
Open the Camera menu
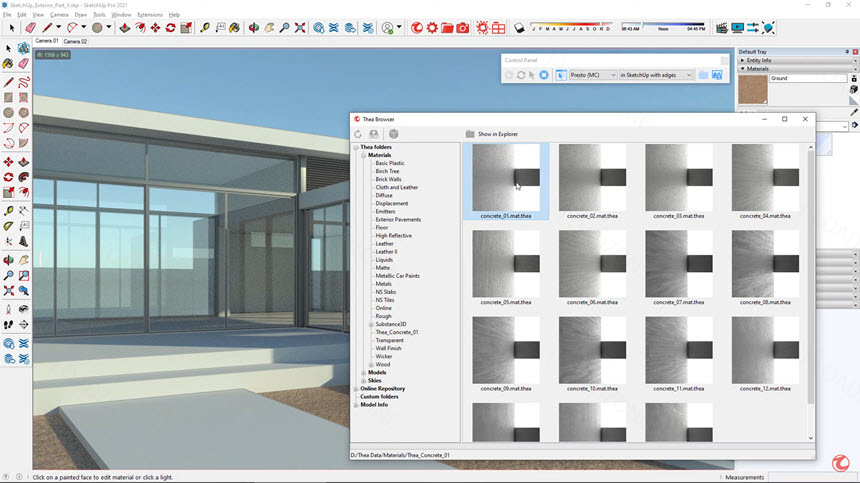coord(59,15)
